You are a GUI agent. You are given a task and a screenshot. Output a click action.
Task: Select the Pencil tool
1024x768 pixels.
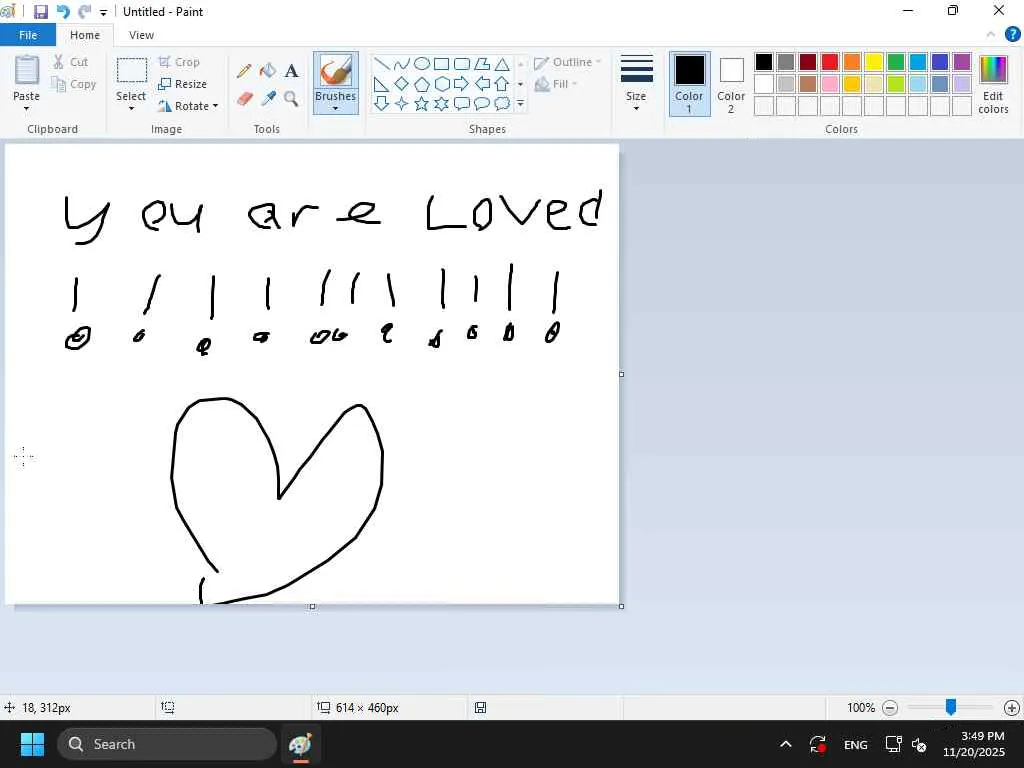244,71
